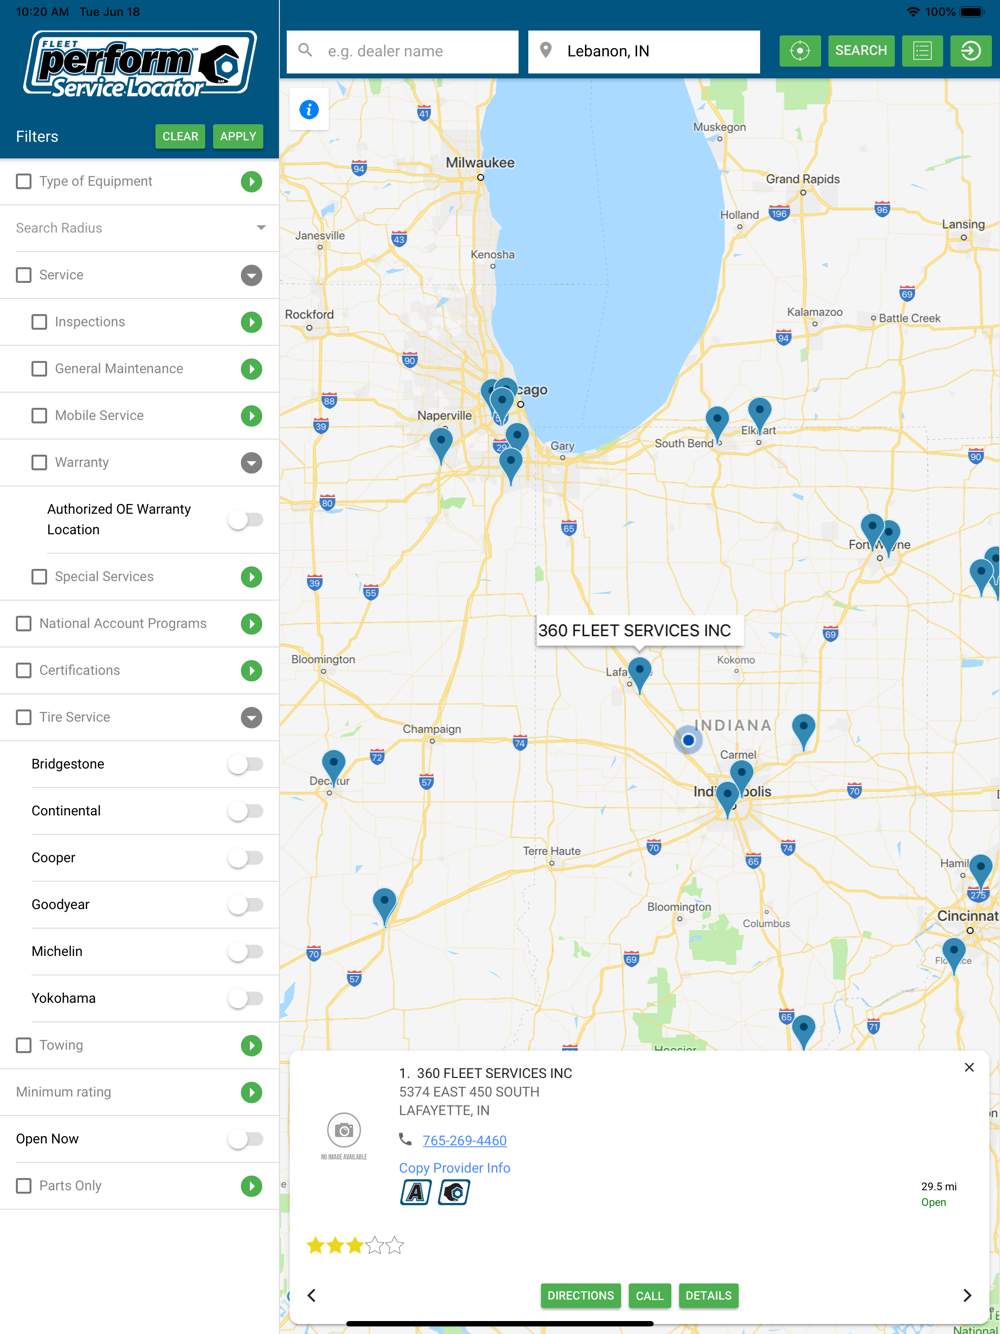Expand the Towing filter arrow
The height and width of the screenshot is (1334, 1000).
(x=251, y=1045)
